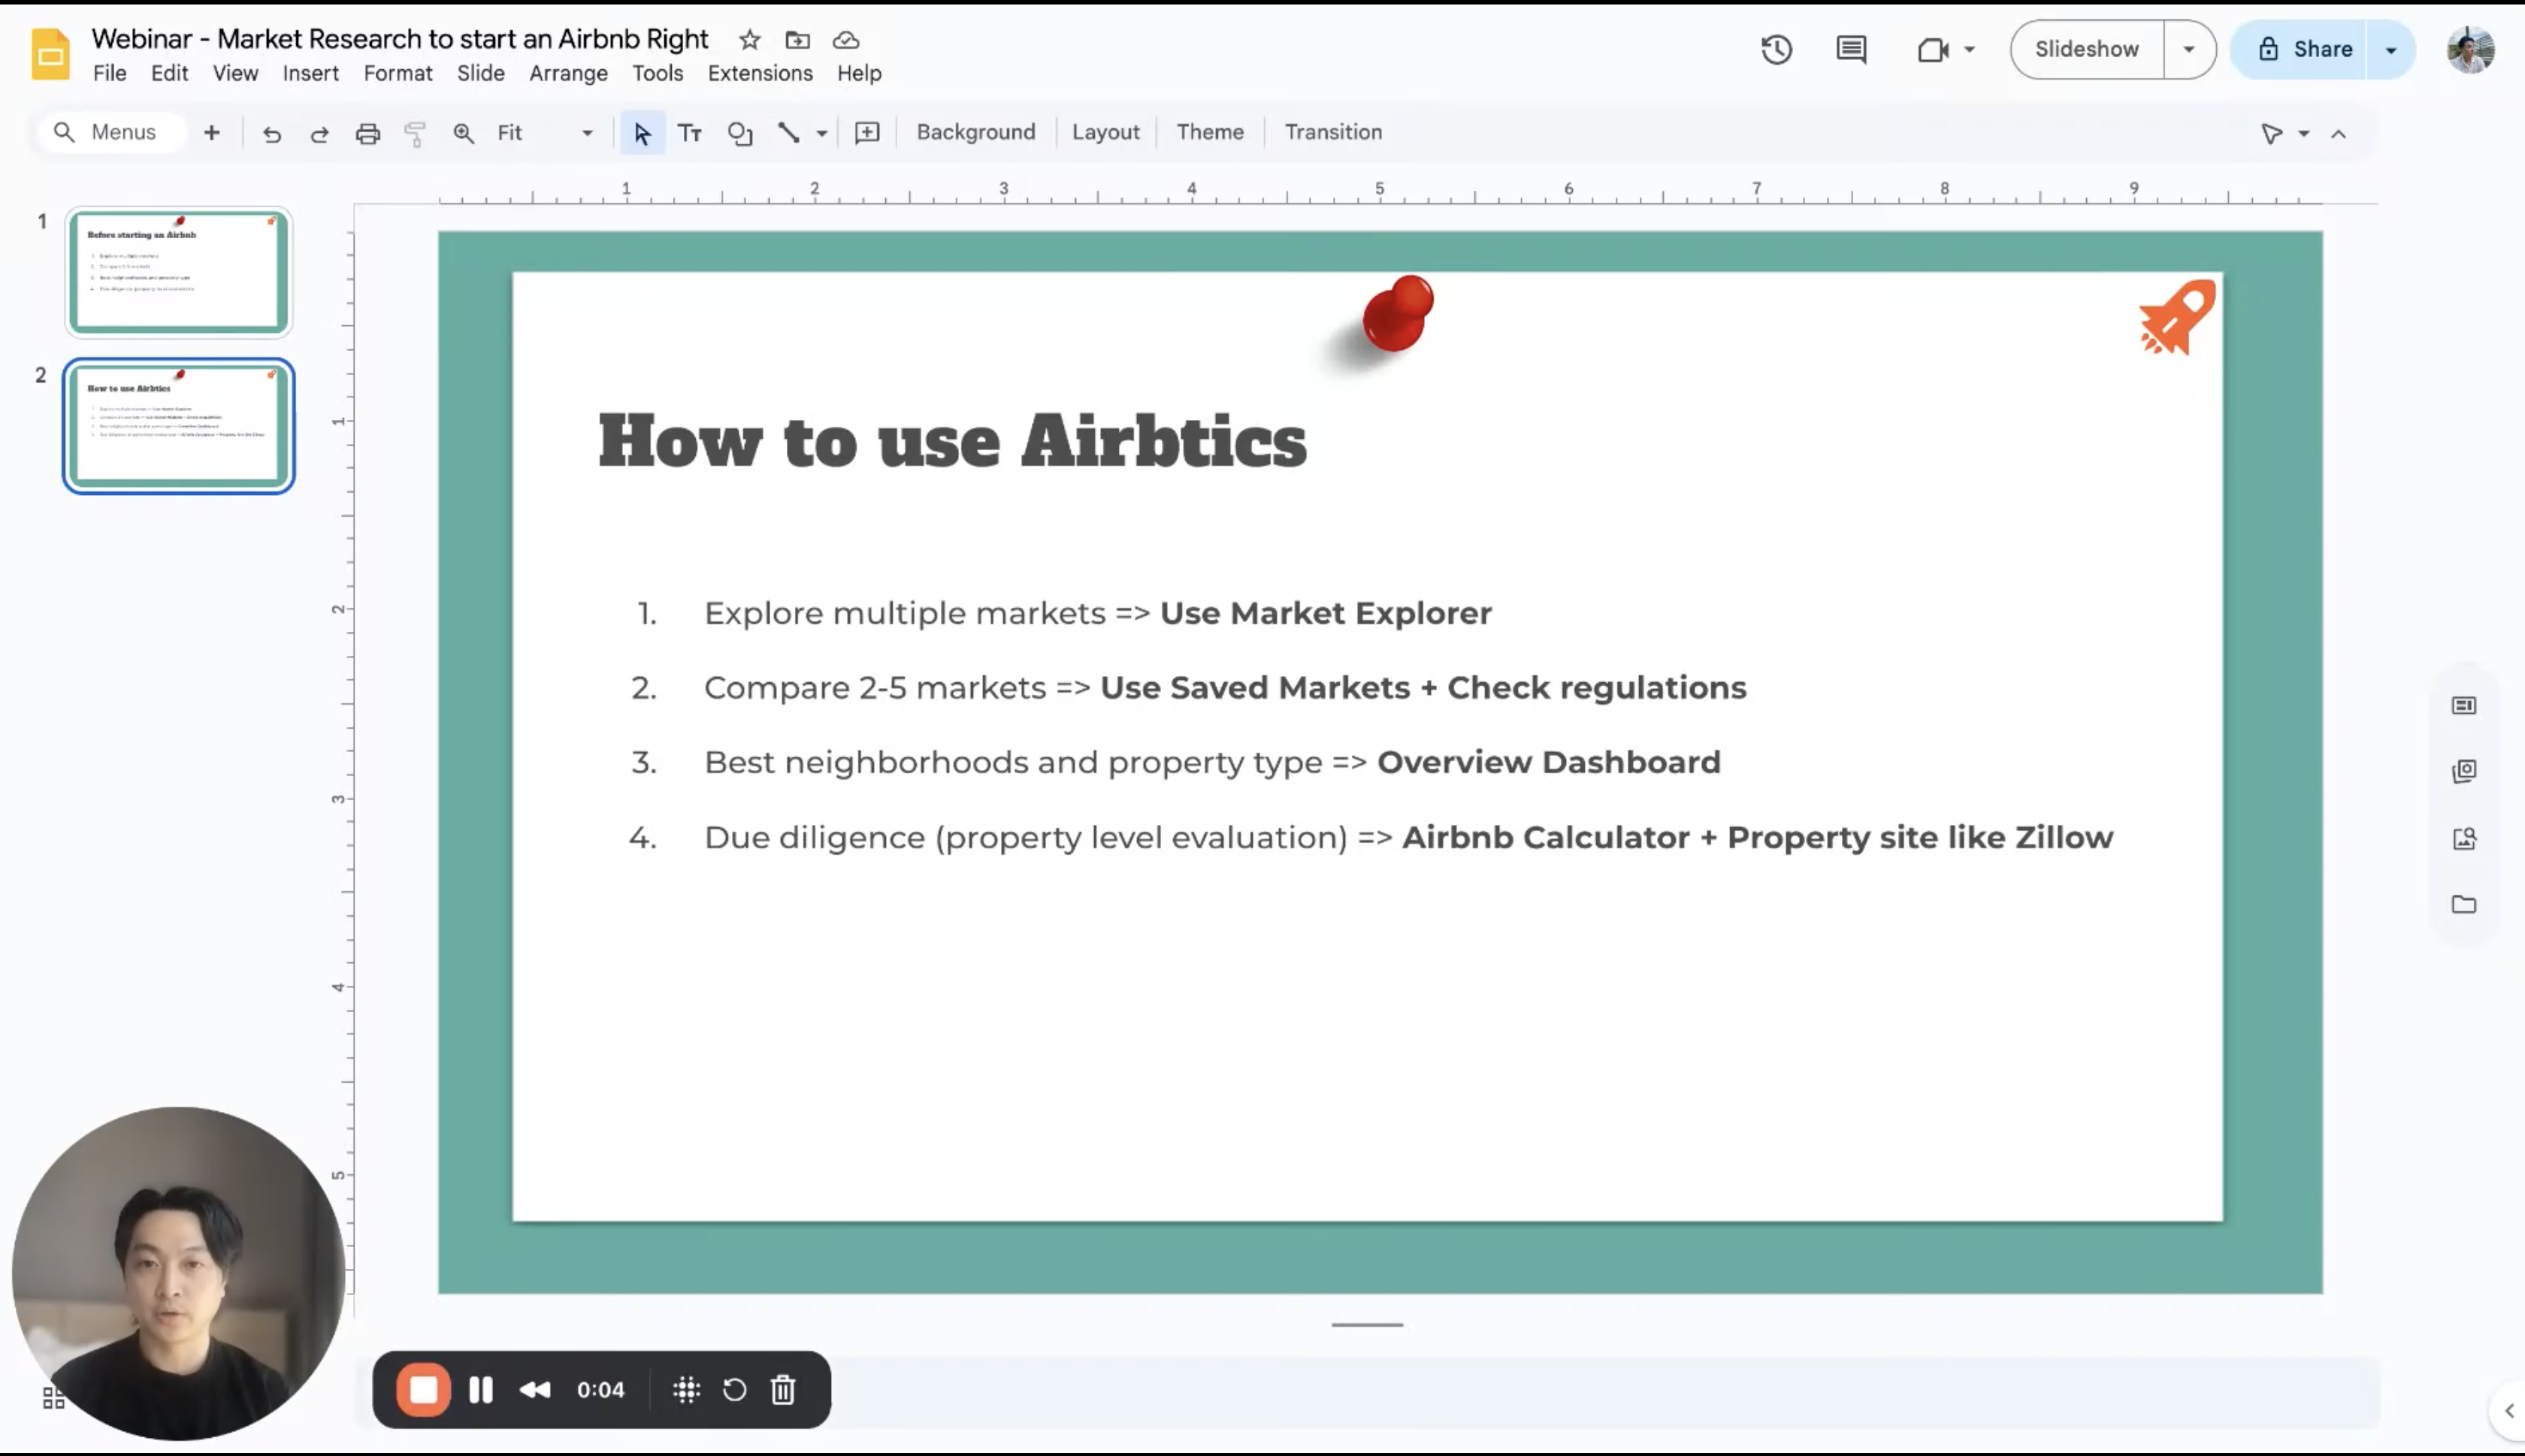Viewport: 2525px width, 1456px height.
Task: Delete the recording with trash icon
Action: (783, 1389)
